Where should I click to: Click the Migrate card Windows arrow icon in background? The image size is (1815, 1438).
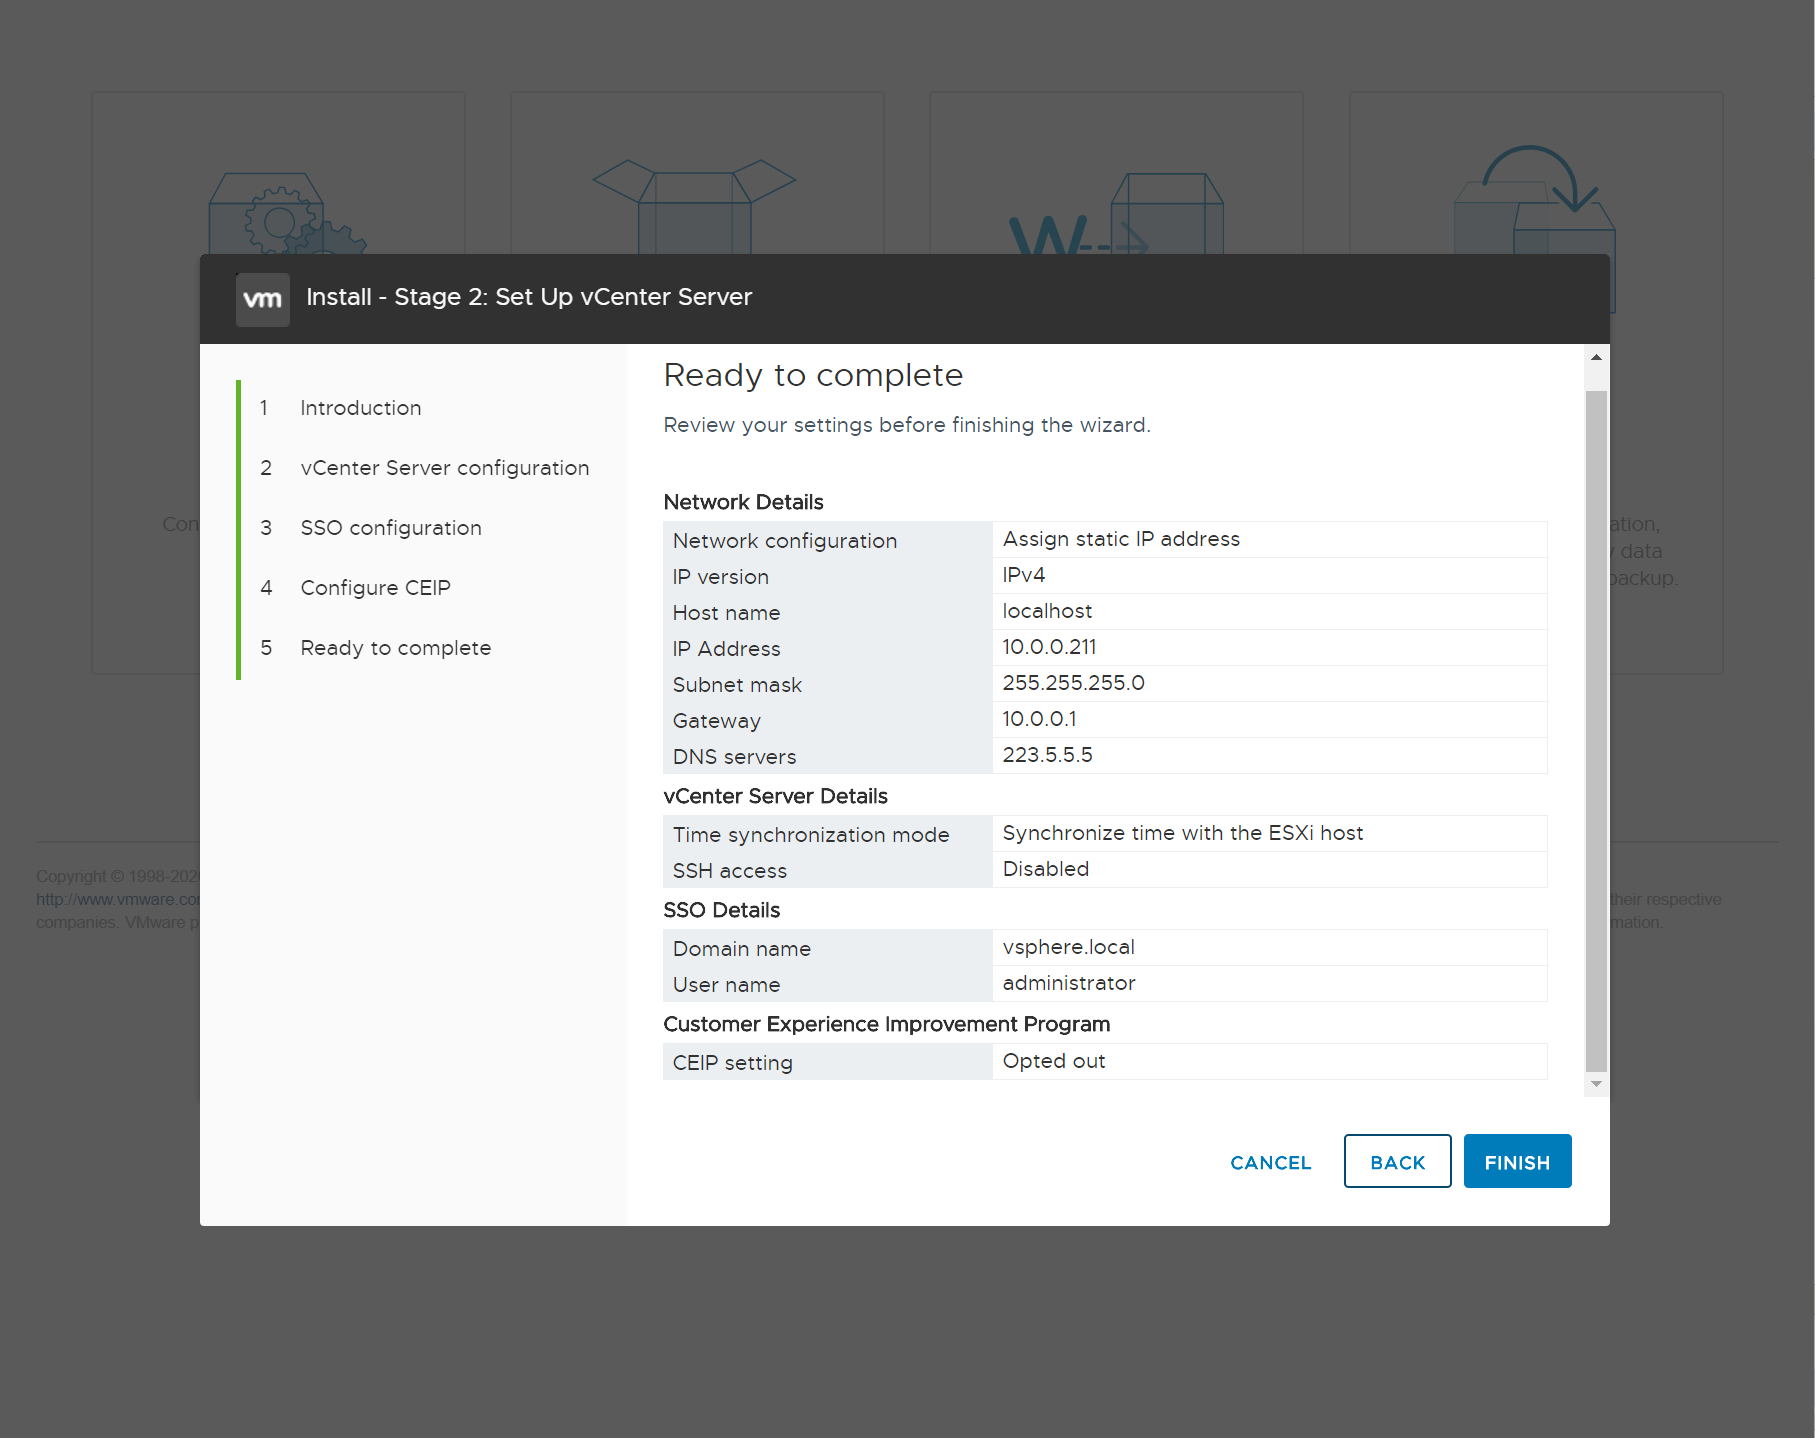(x=1116, y=213)
